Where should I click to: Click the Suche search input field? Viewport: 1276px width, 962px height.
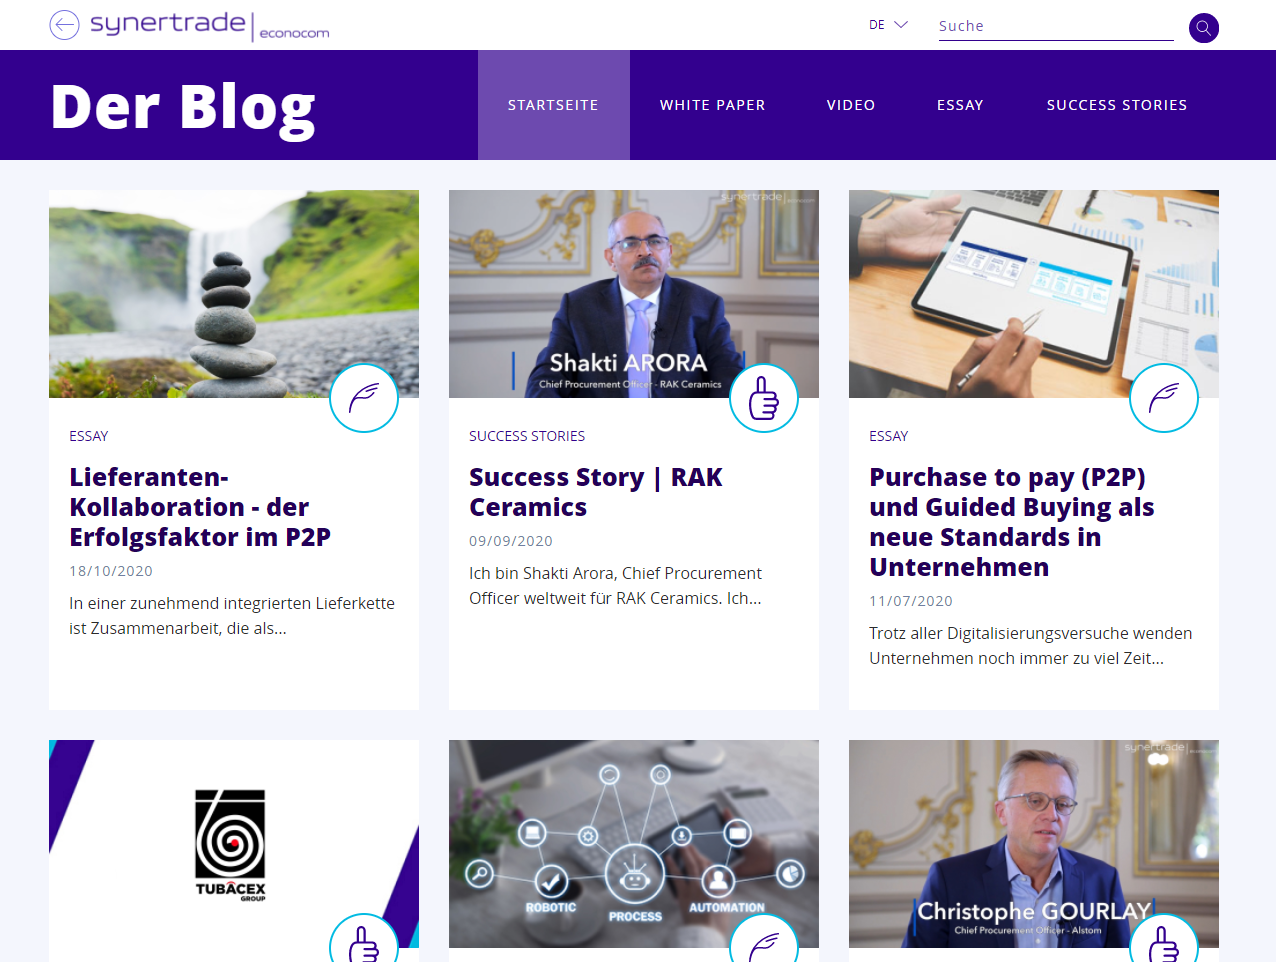click(x=1056, y=26)
